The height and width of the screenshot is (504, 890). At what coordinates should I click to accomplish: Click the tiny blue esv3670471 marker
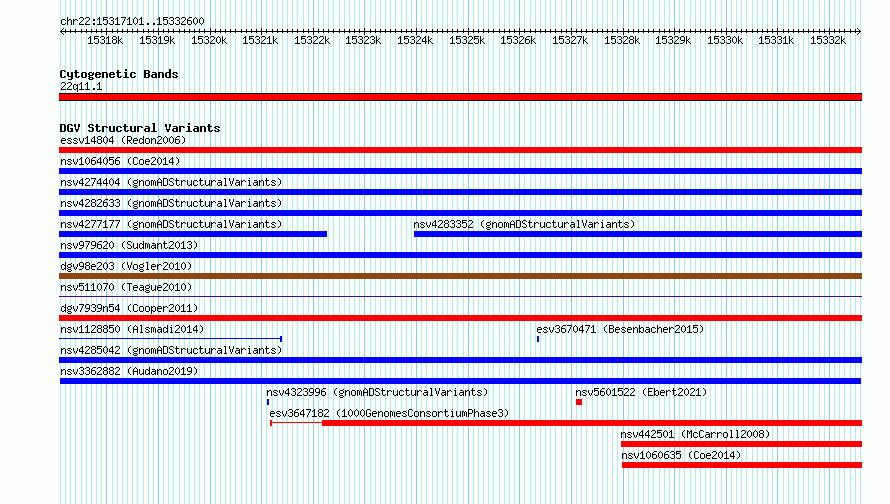click(x=538, y=339)
